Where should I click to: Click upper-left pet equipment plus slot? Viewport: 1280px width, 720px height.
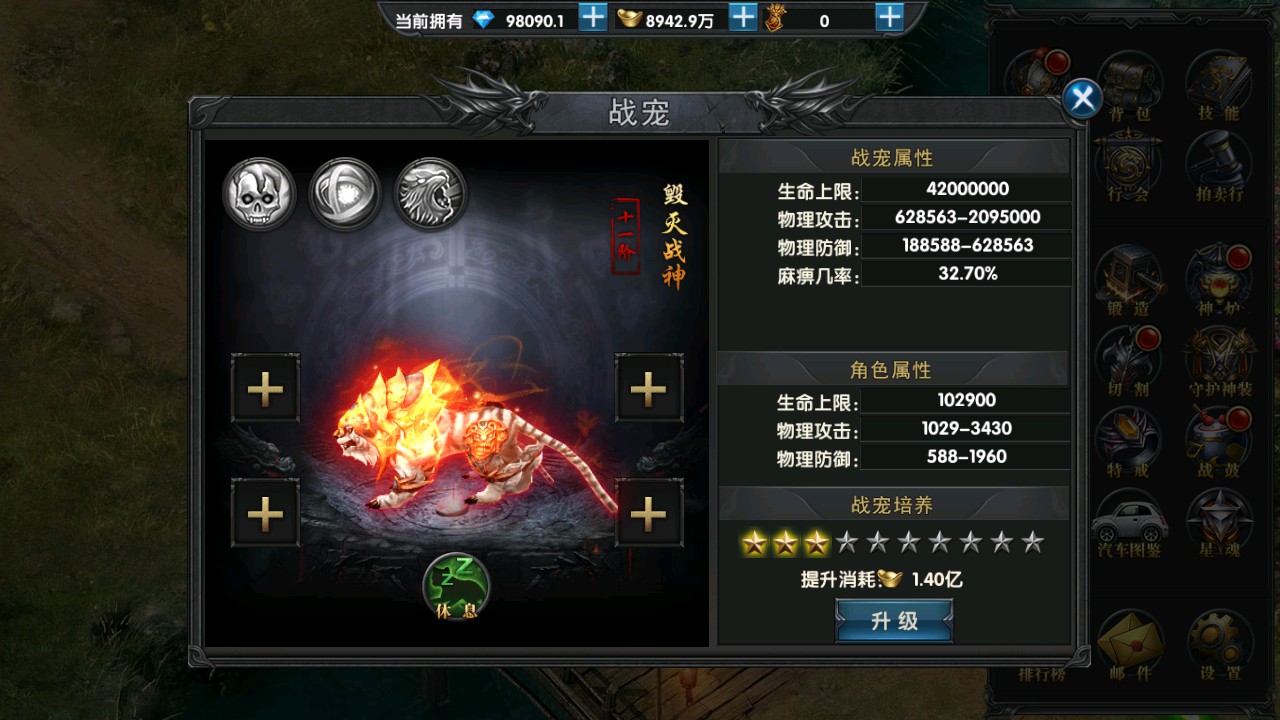(265, 388)
